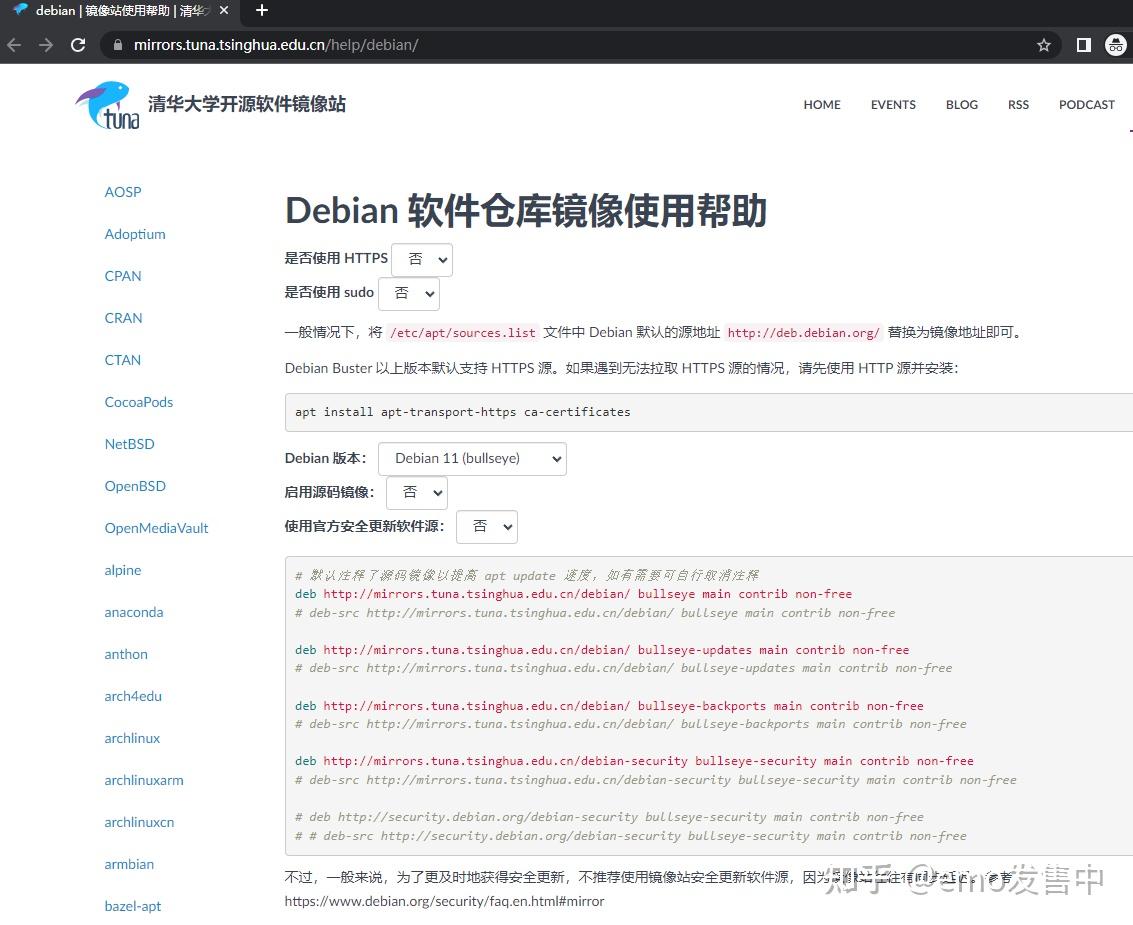Click the browser forward navigation arrow
The image size is (1133, 925).
(x=46, y=44)
